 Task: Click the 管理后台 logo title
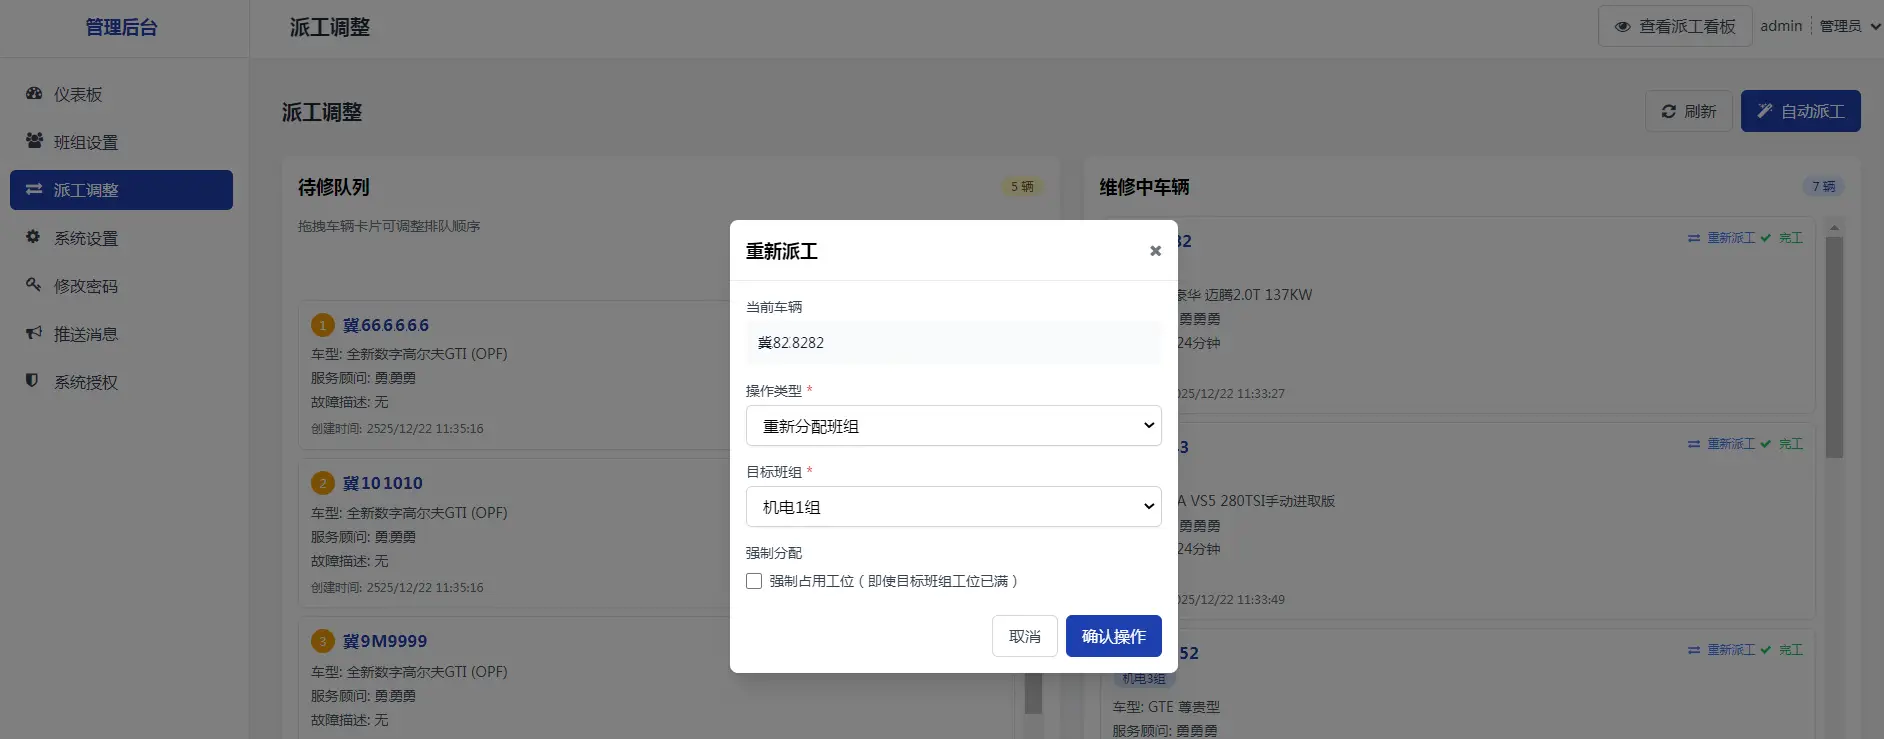(x=121, y=27)
